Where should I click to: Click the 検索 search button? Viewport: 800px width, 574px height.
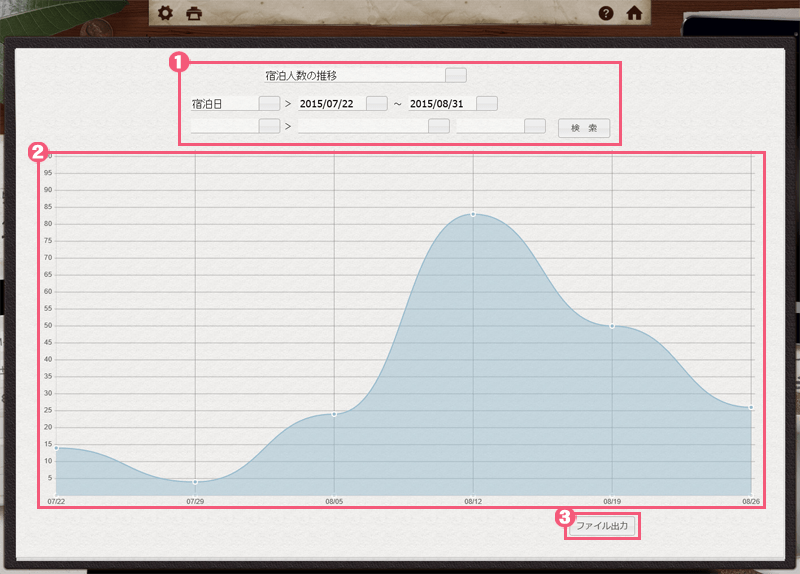coord(584,128)
